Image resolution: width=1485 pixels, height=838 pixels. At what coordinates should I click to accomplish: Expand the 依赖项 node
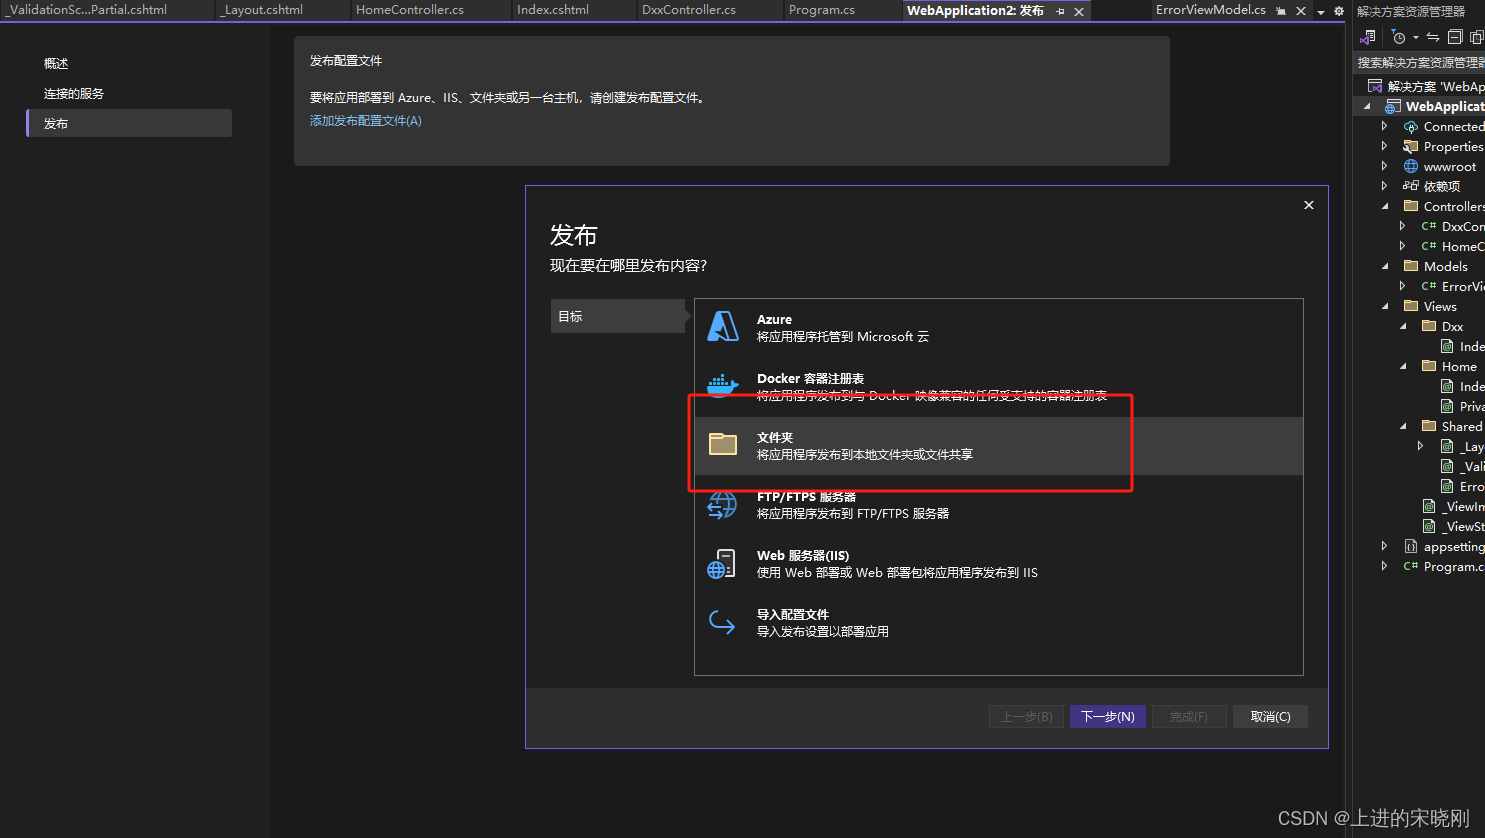pos(1385,186)
